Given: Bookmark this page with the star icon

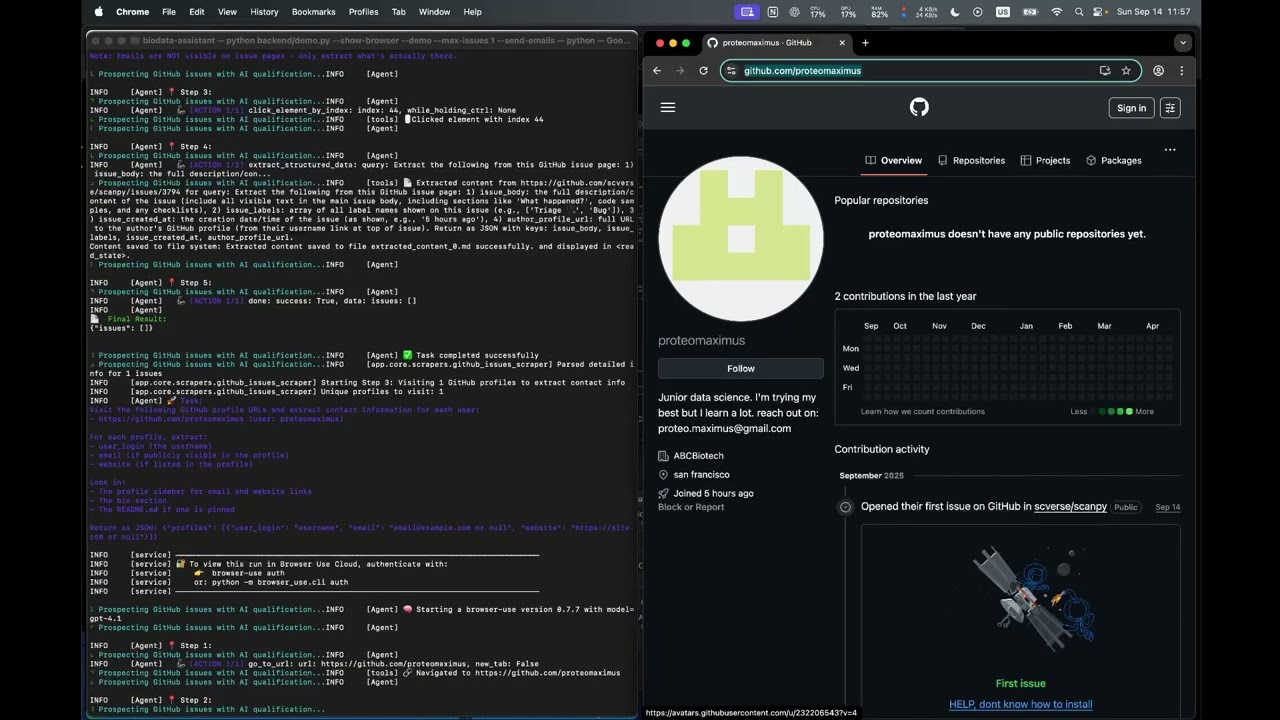Looking at the screenshot, I should pyautogui.click(x=1126, y=71).
